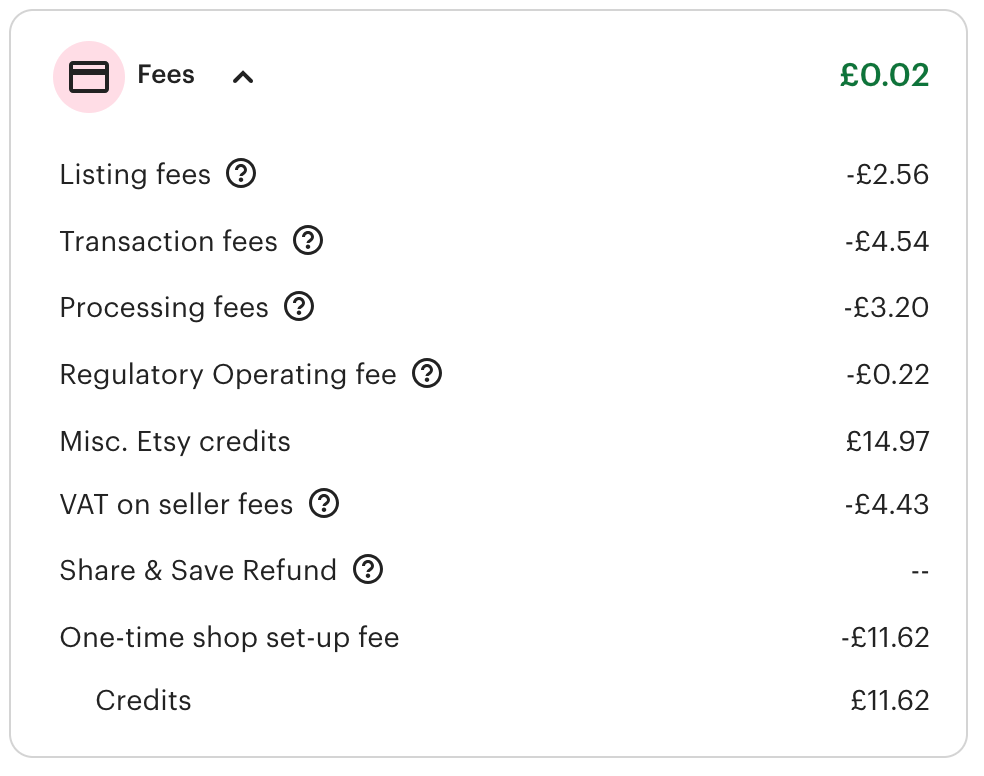This screenshot has height=776, width=984.
Task: Click the indented Credits sub-item label
Action: [143, 701]
